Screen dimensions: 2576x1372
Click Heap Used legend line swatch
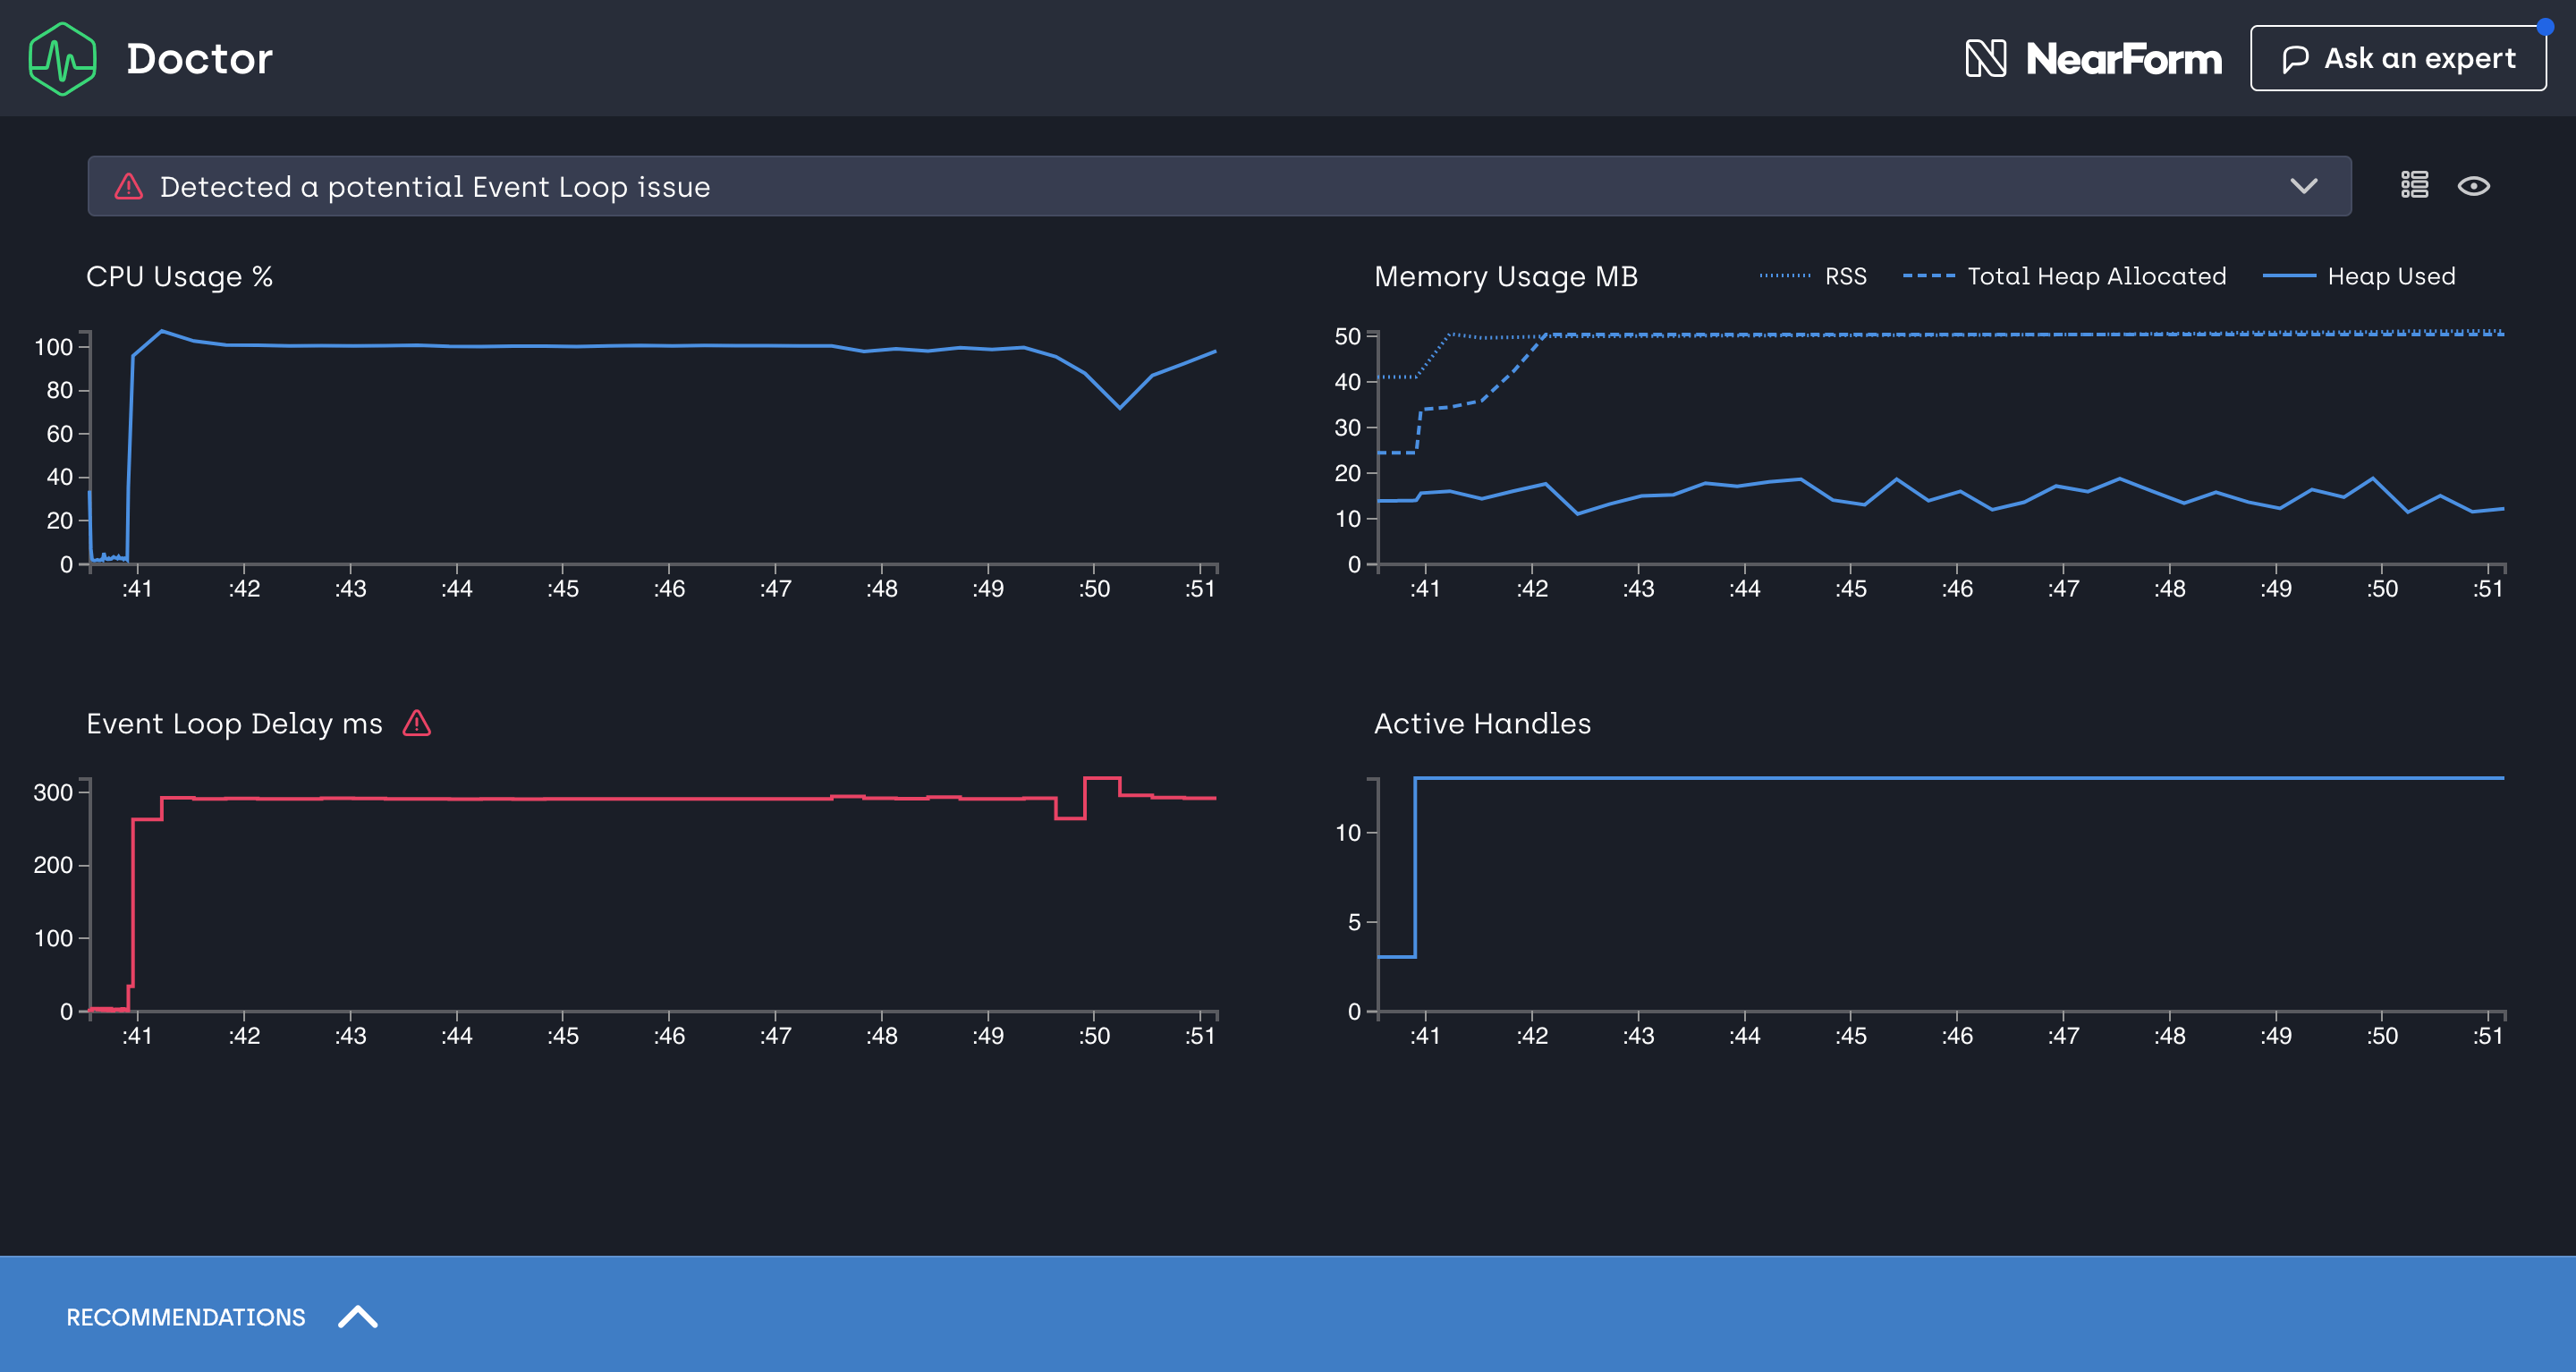click(2288, 276)
